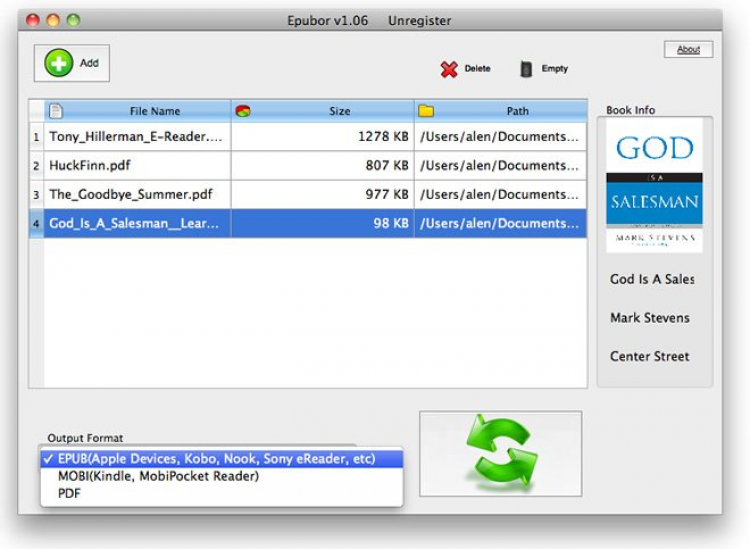
Task: Select MOBI (Kindle, MobiPocket Reader) option
Action: (221, 476)
